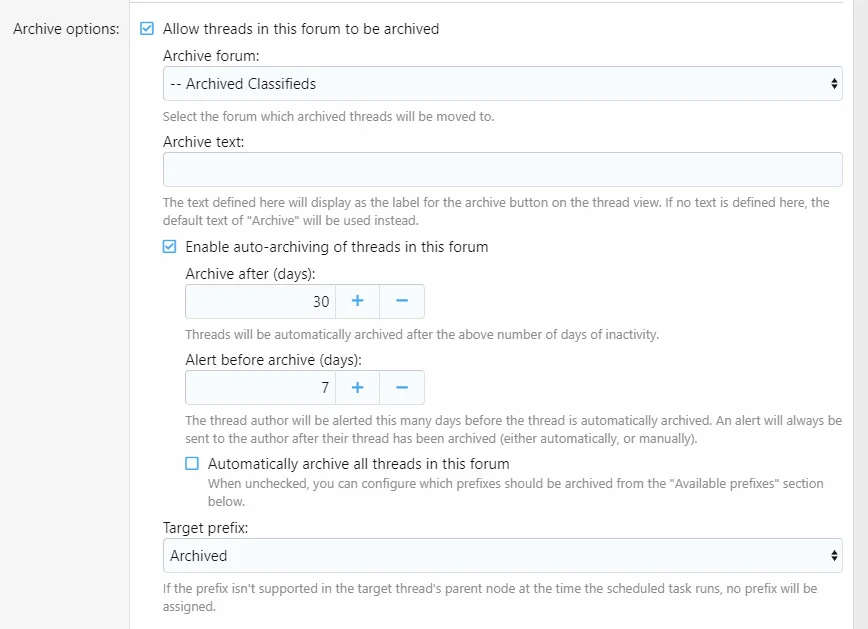Enable Automatically archive all threads checkbox
Screen dimensions: 868x629
[192, 464]
